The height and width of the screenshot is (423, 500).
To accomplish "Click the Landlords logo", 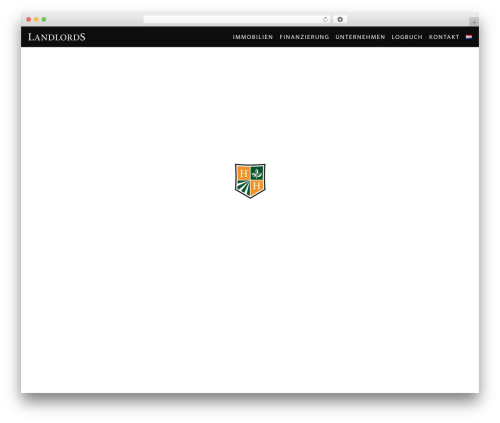I will 57,37.
